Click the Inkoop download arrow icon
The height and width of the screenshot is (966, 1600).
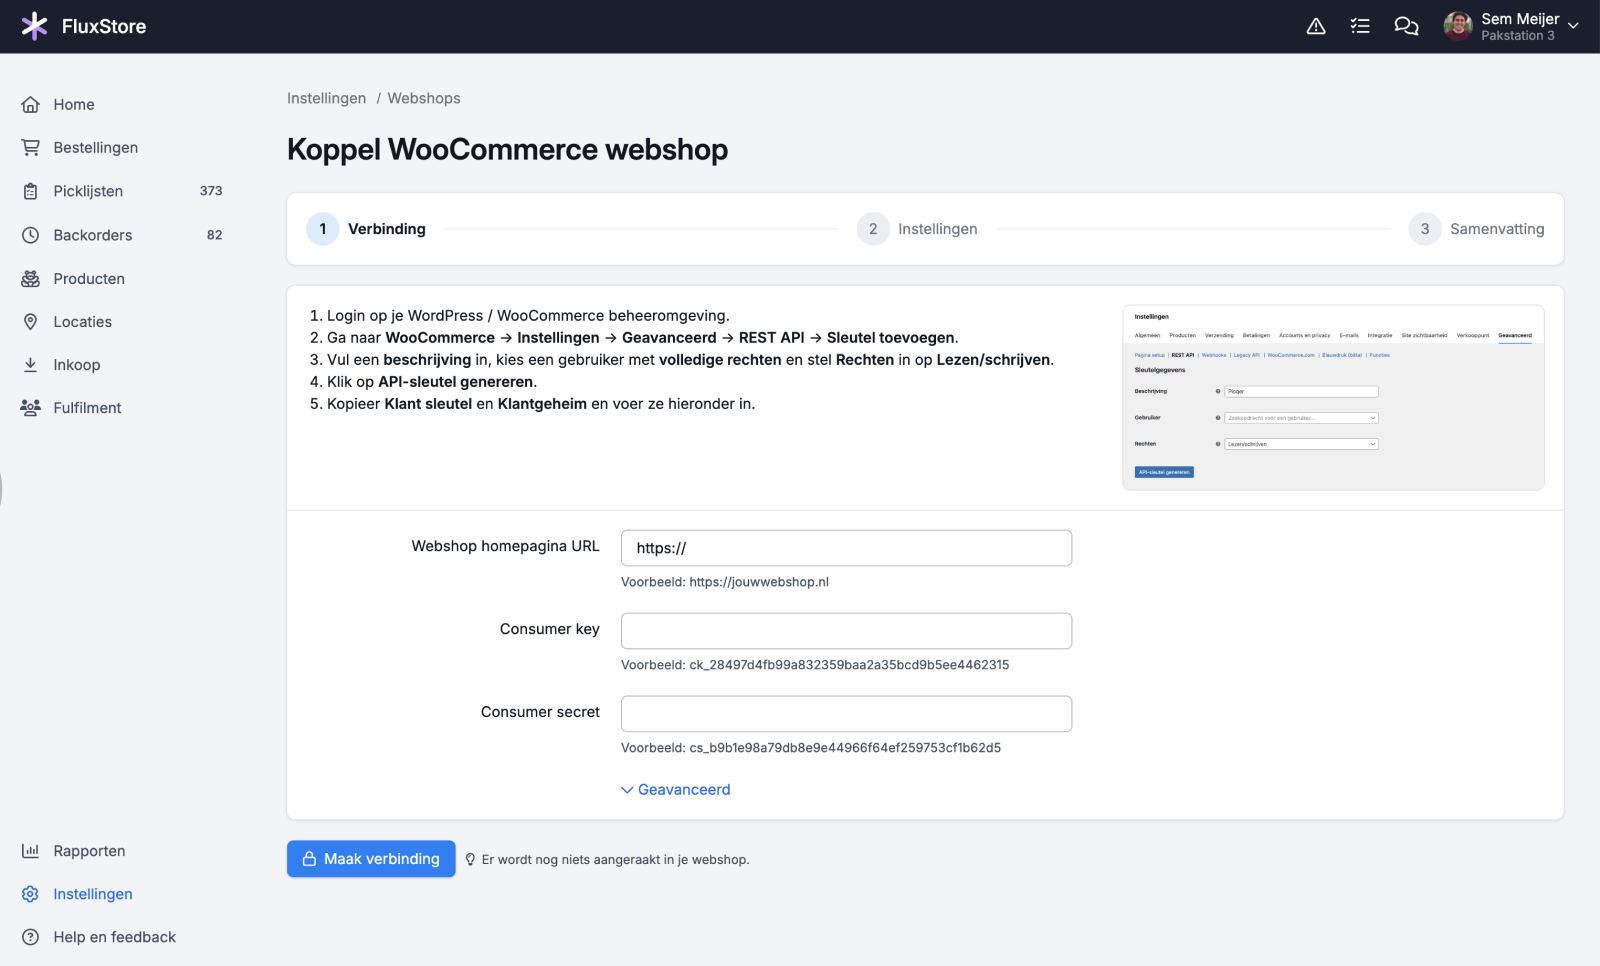pos(31,365)
